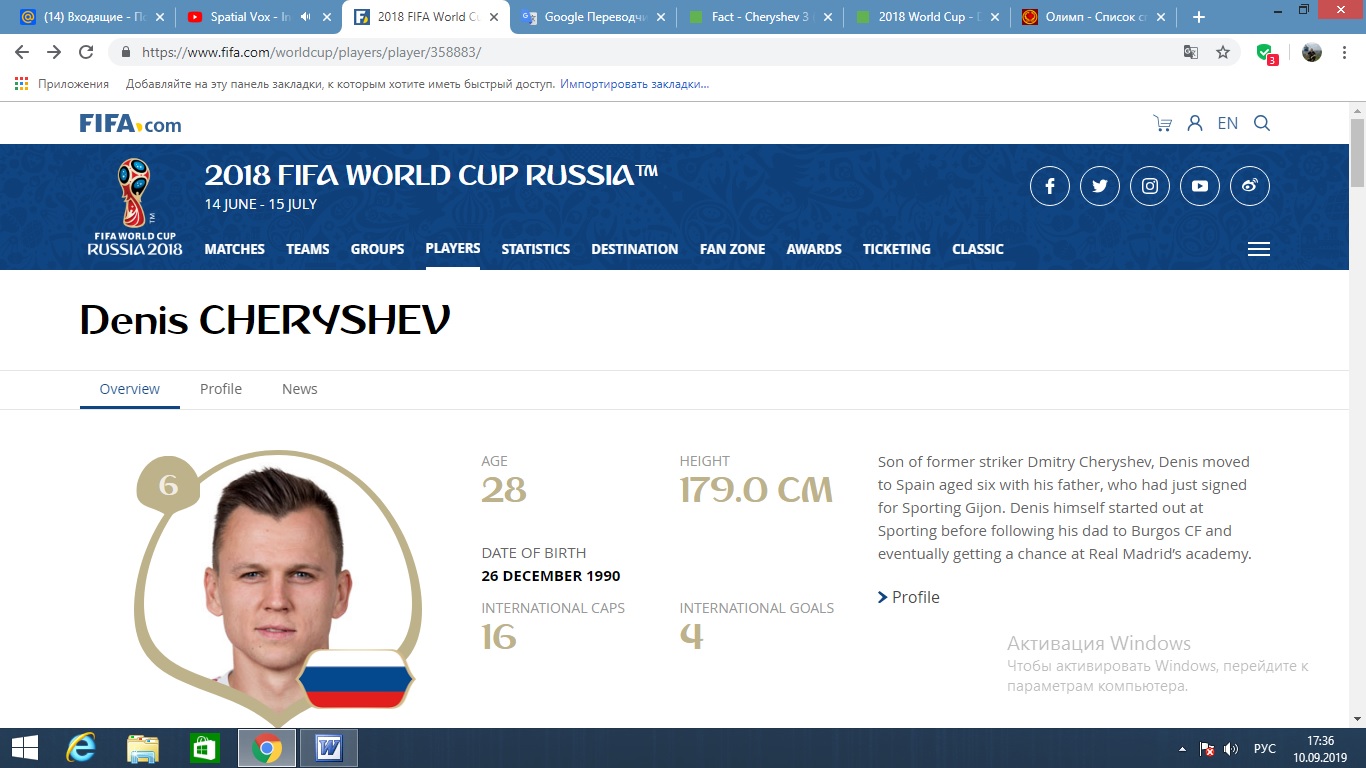Click the volume icon in system tray
This screenshot has height=768, width=1366.
pyautogui.click(x=1231, y=749)
